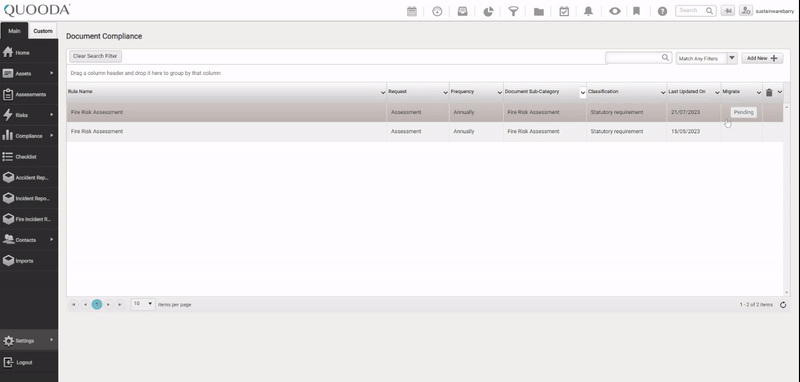Click the Add New button
The height and width of the screenshot is (382, 800).
[x=762, y=58]
